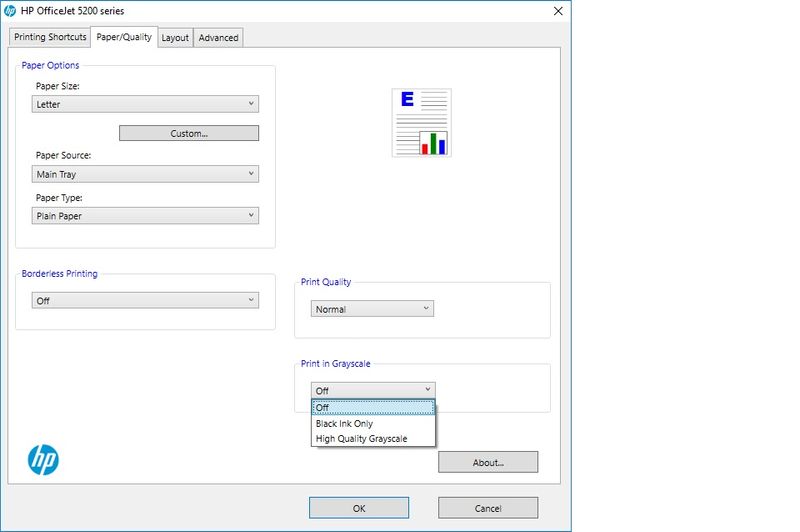
Task: Click the document preview thumbnail
Action: click(x=421, y=123)
